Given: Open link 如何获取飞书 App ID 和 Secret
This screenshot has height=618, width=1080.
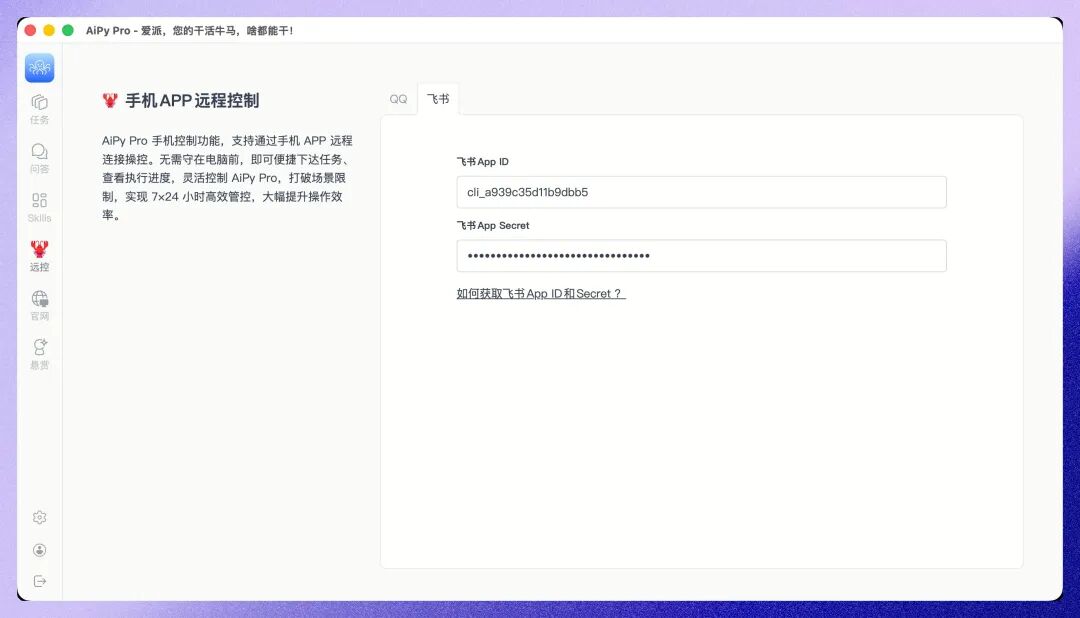Looking at the screenshot, I should 541,293.
